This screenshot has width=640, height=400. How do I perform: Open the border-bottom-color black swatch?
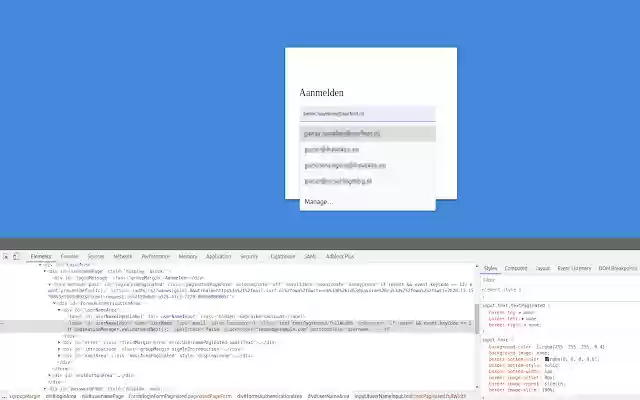(547, 359)
